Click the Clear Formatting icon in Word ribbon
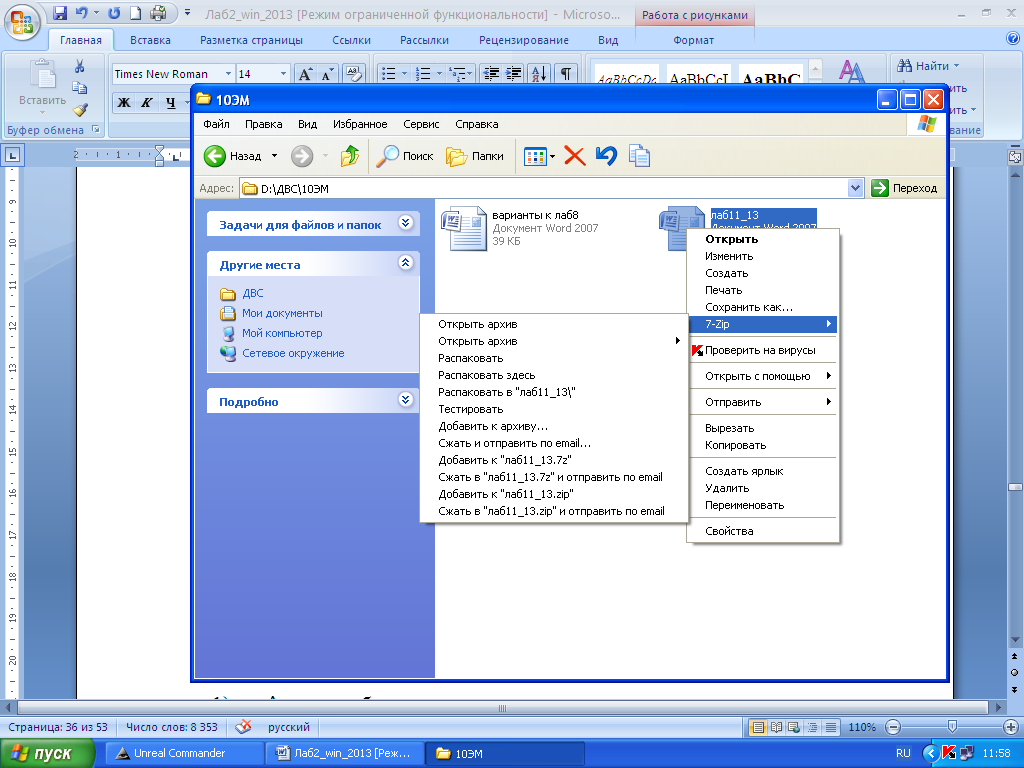The width and height of the screenshot is (1024, 768). [353, 74]
